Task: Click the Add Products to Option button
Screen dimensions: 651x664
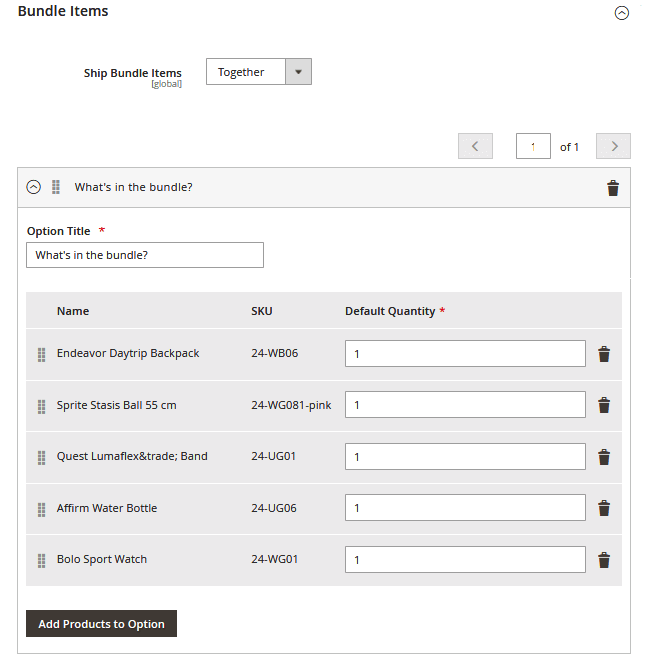Action: [101, 624]
